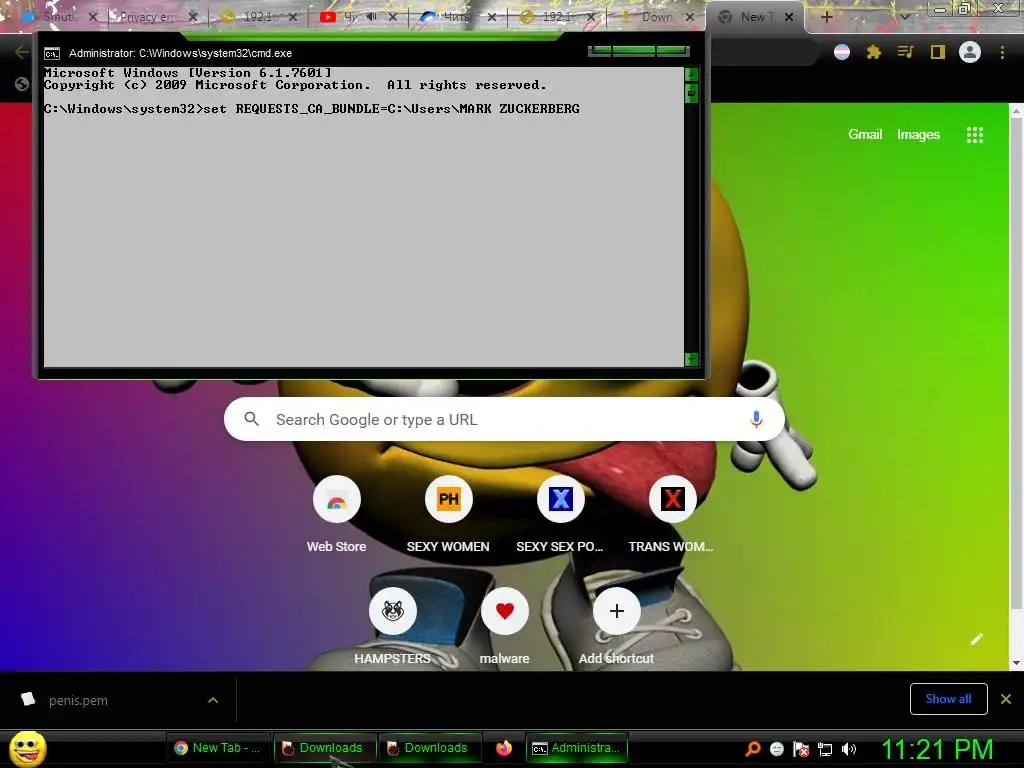Click the browser back arrow
This screenshot has height=768, width=1024.
[x=22, y=52]
